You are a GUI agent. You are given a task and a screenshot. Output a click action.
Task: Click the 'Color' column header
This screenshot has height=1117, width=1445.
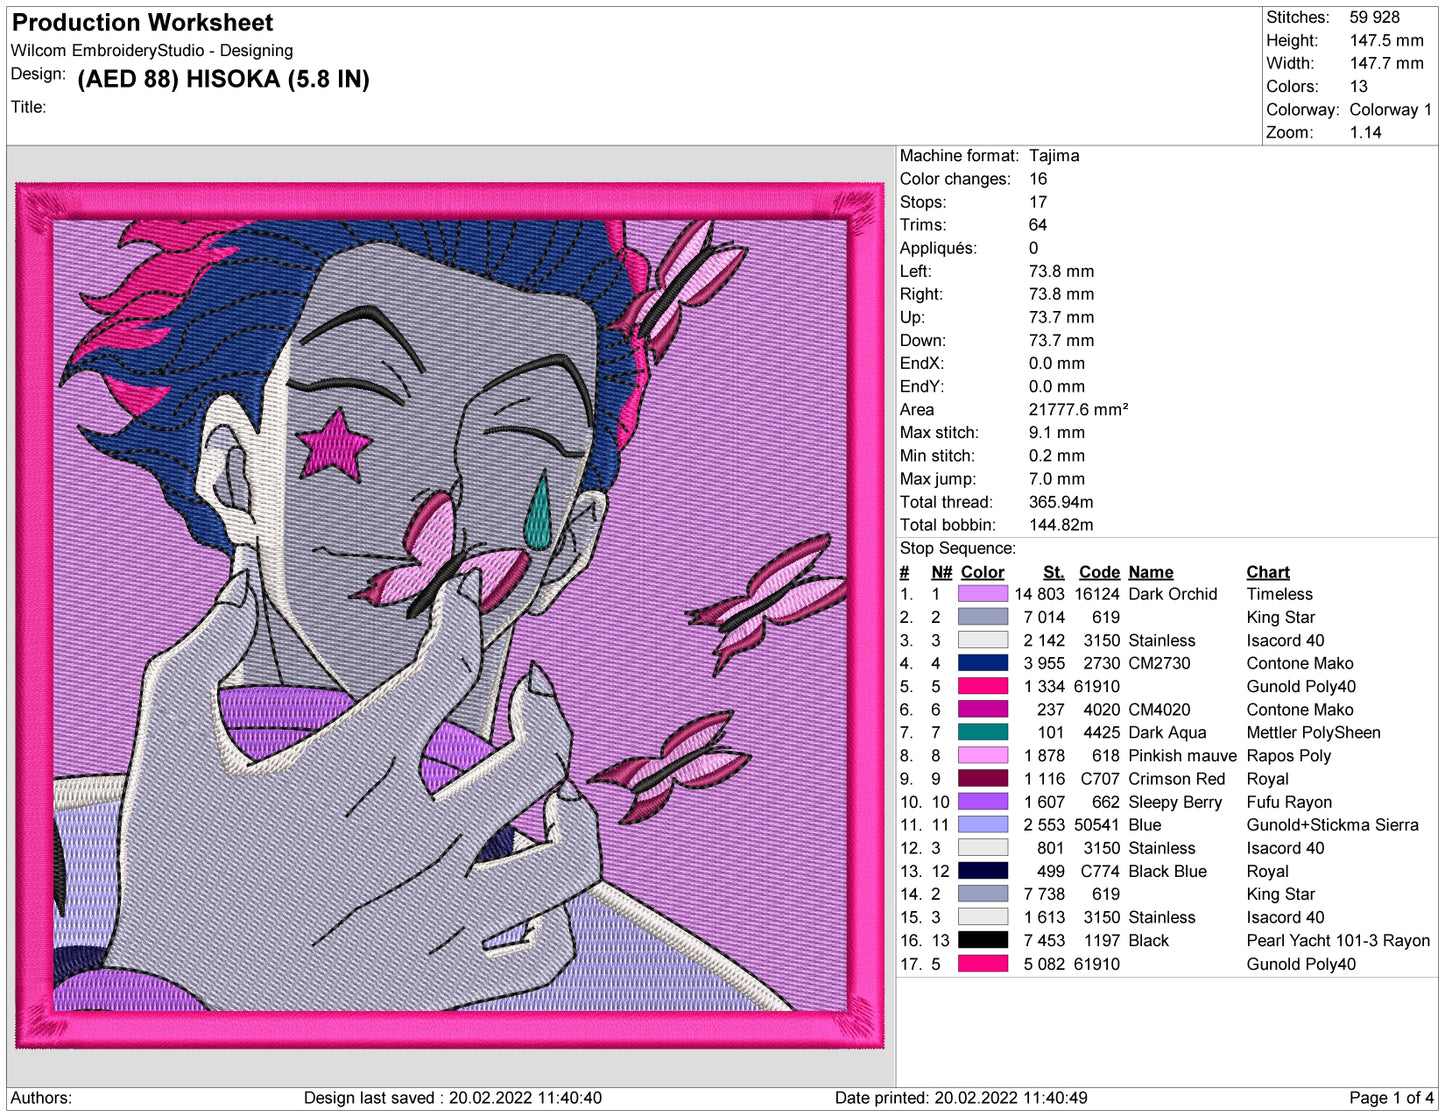click(x=982, y=572)
